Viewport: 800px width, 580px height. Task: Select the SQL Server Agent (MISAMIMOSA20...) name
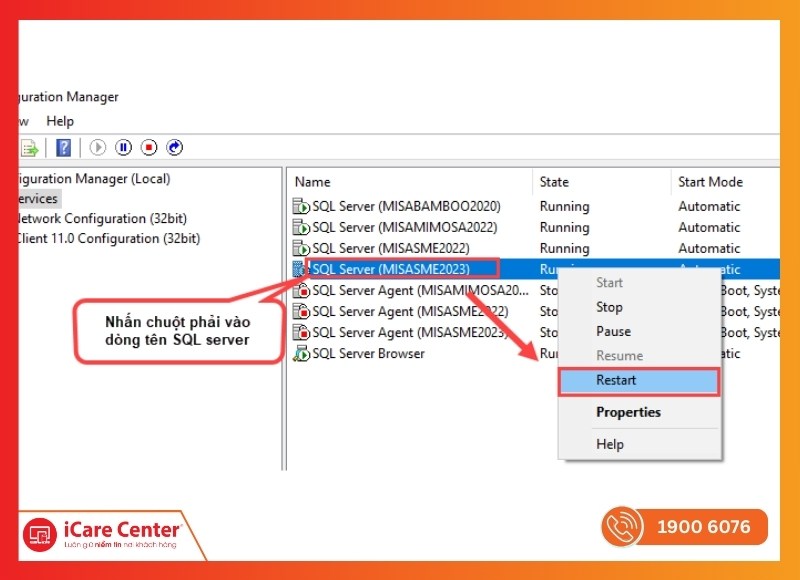pos(420,290)
